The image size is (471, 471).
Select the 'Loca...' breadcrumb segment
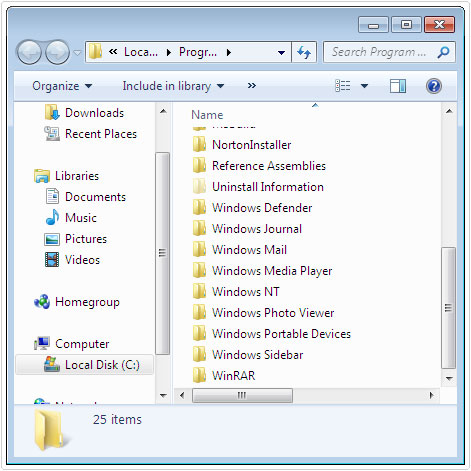[x=141, y=52]
